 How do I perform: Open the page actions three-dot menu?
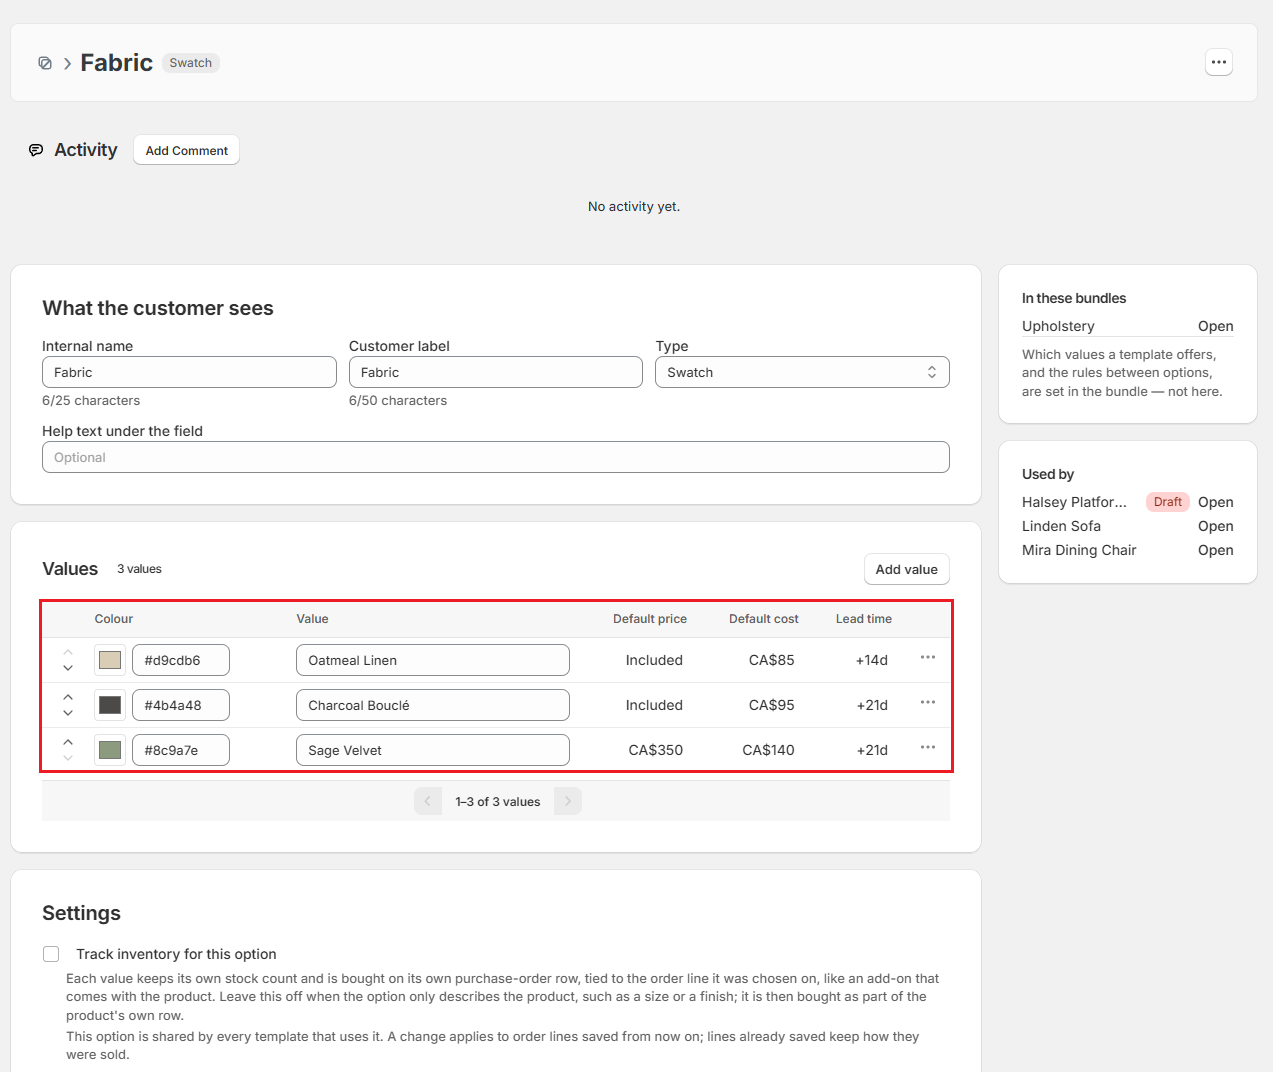tap(1218, 62)
